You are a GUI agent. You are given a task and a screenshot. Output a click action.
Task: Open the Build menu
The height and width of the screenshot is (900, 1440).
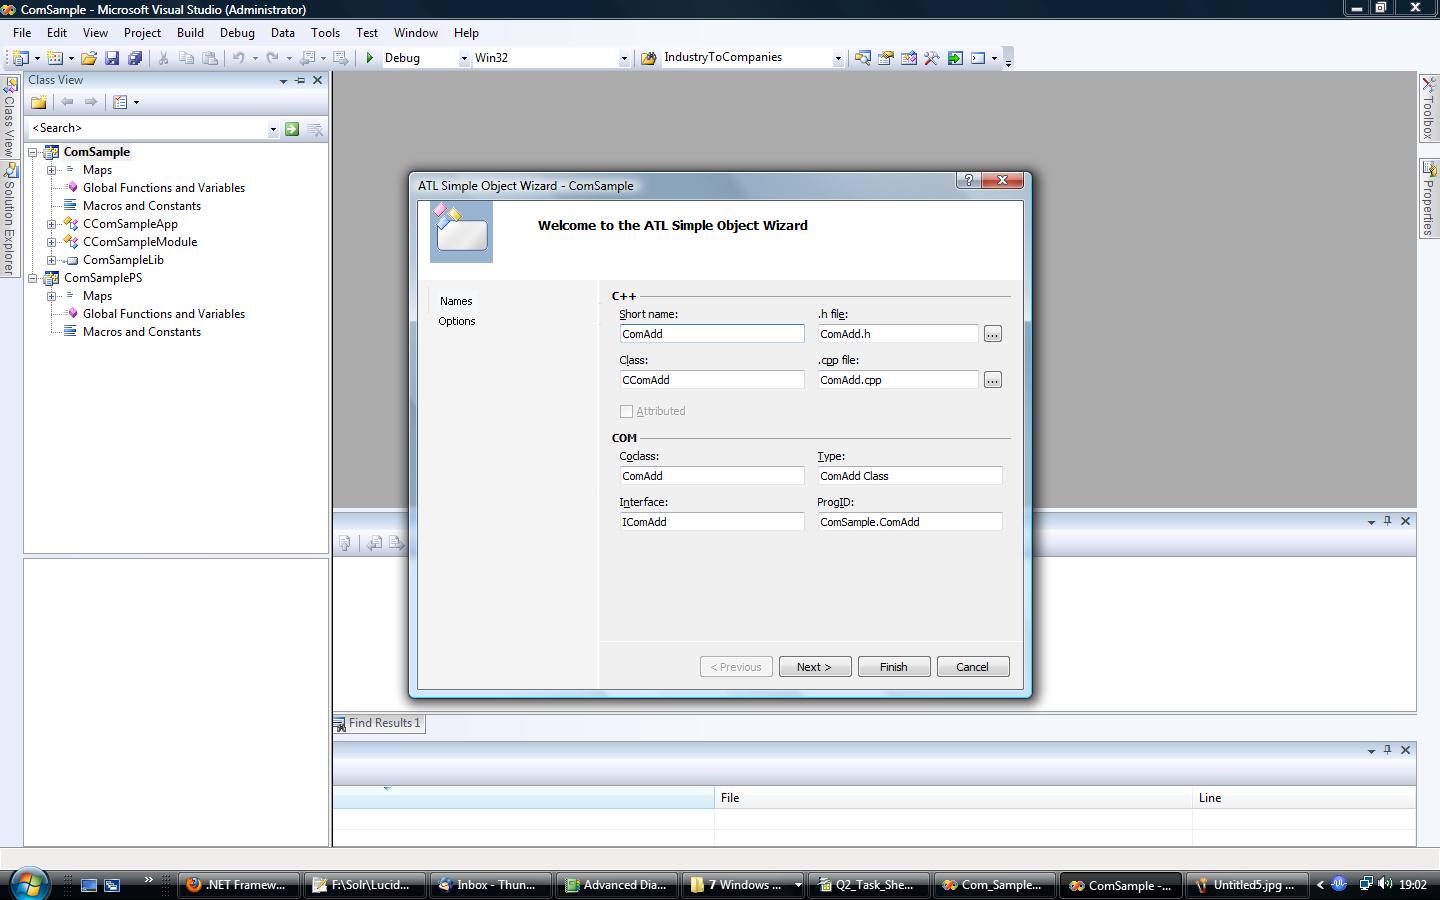[189, 32]
